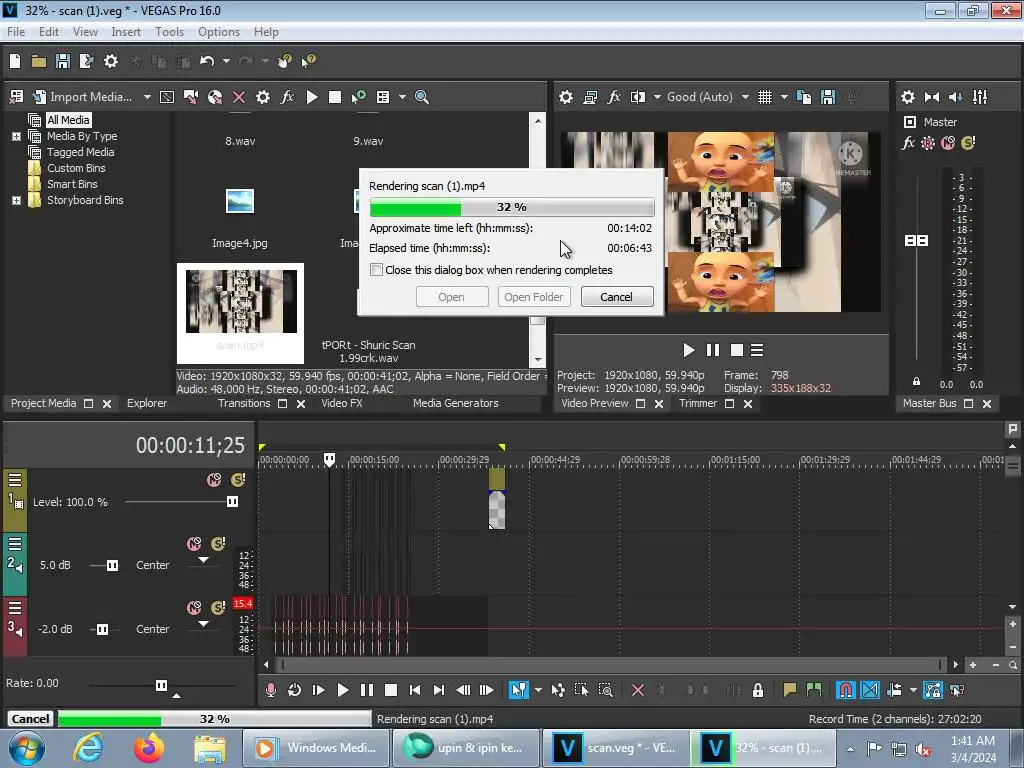Image resolution: width=1024 pixels, height=768 pixels.
Task: Open the View menu
Action: pos(85,31)
